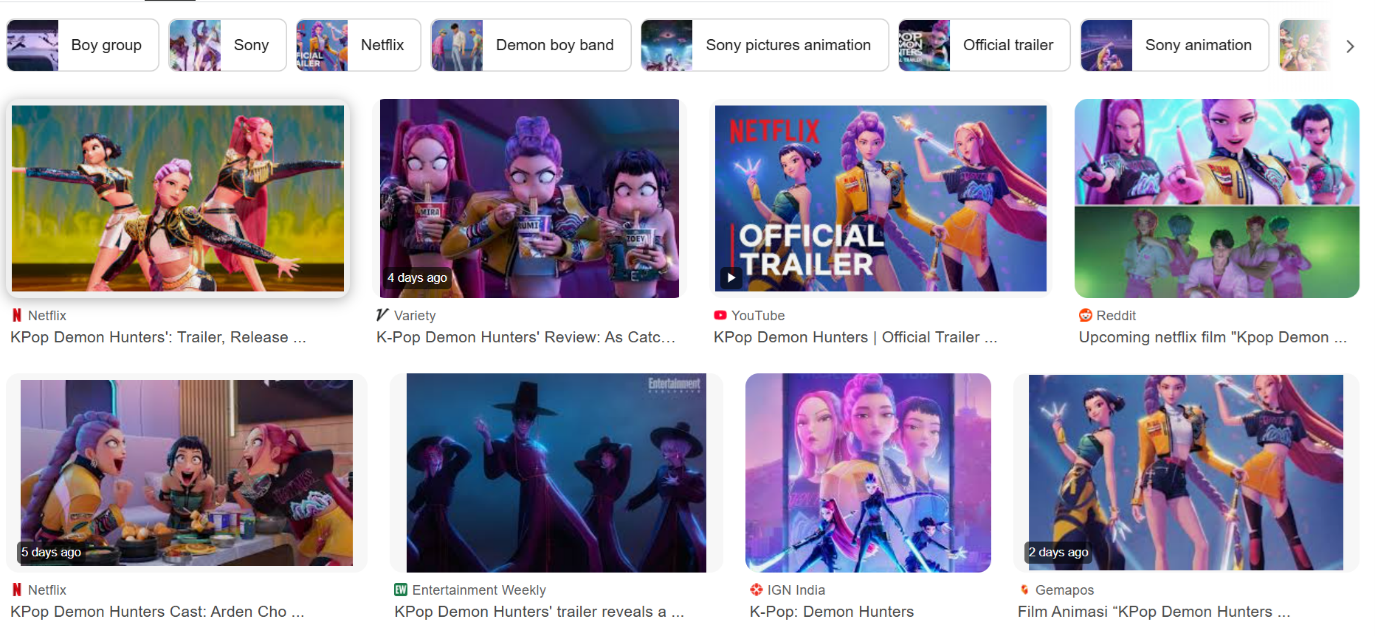1375x636 pixels.
Task: Select the 'Boy group' filter chip
Action: pos(82,45)
